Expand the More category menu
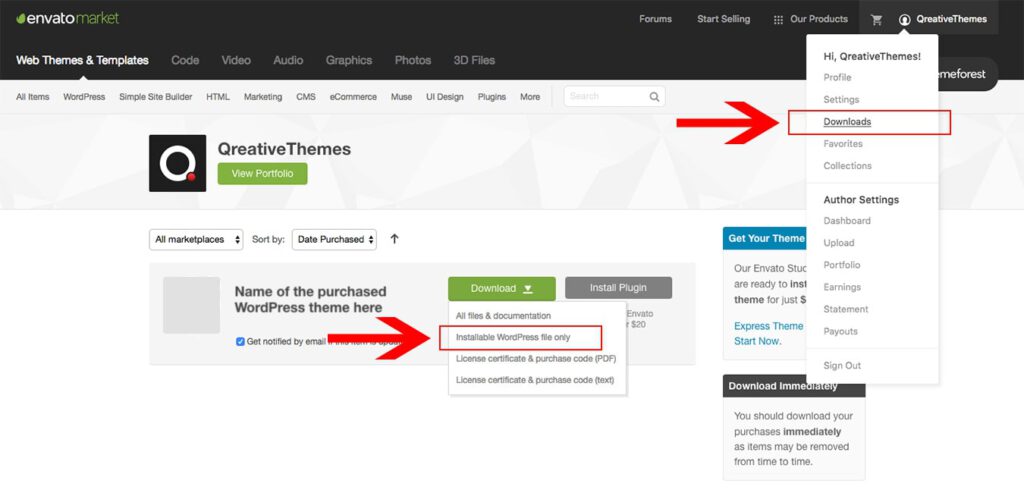 [530, 97]
